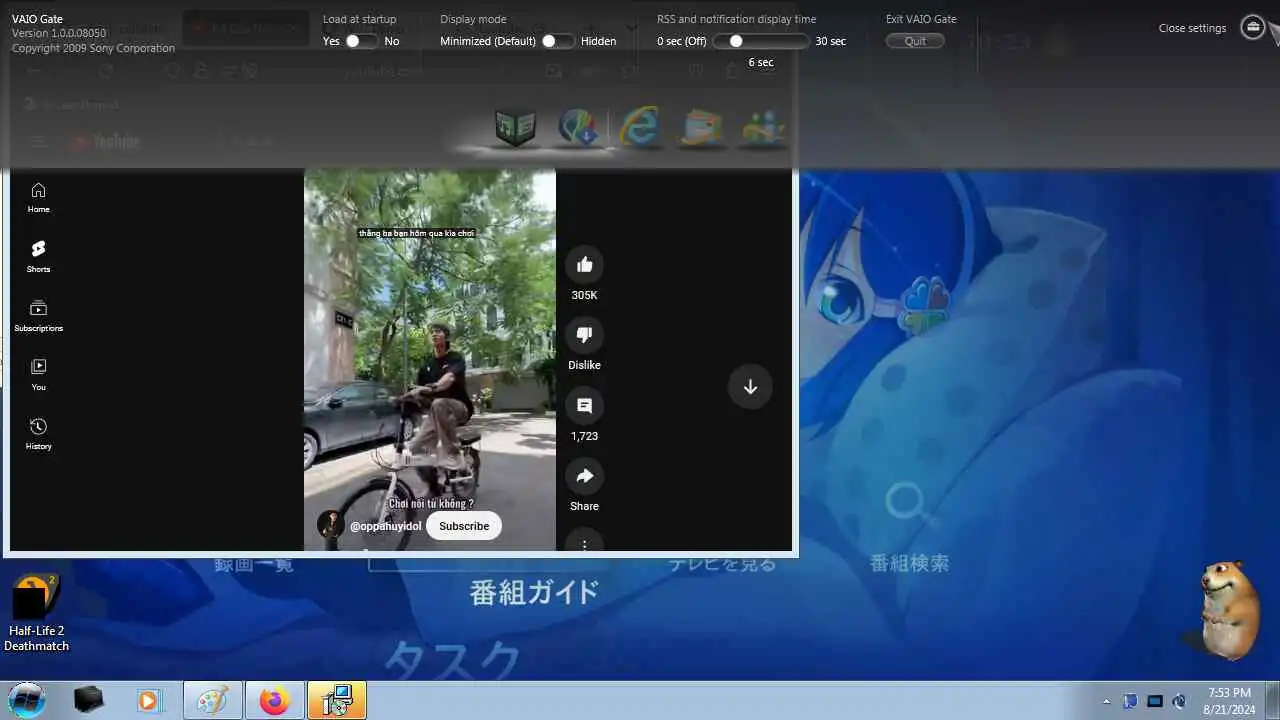The width and height of the screenshot is (1280, 720).
Task: Open the You section in the sidebar
Action: pyautogui.click(x=38, y=374)
